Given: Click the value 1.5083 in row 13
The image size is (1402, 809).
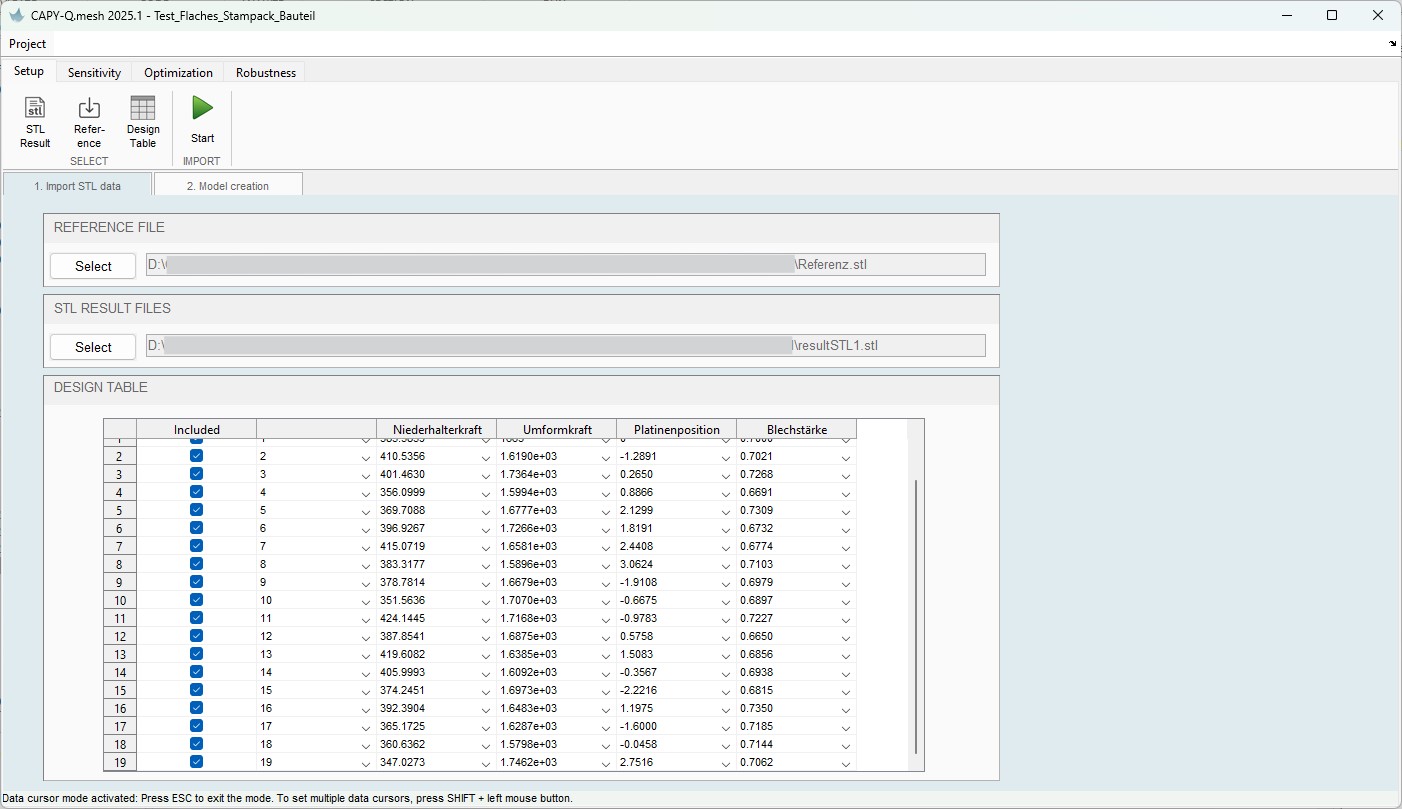Looking at the screenshot, I should tap(637, 654).
